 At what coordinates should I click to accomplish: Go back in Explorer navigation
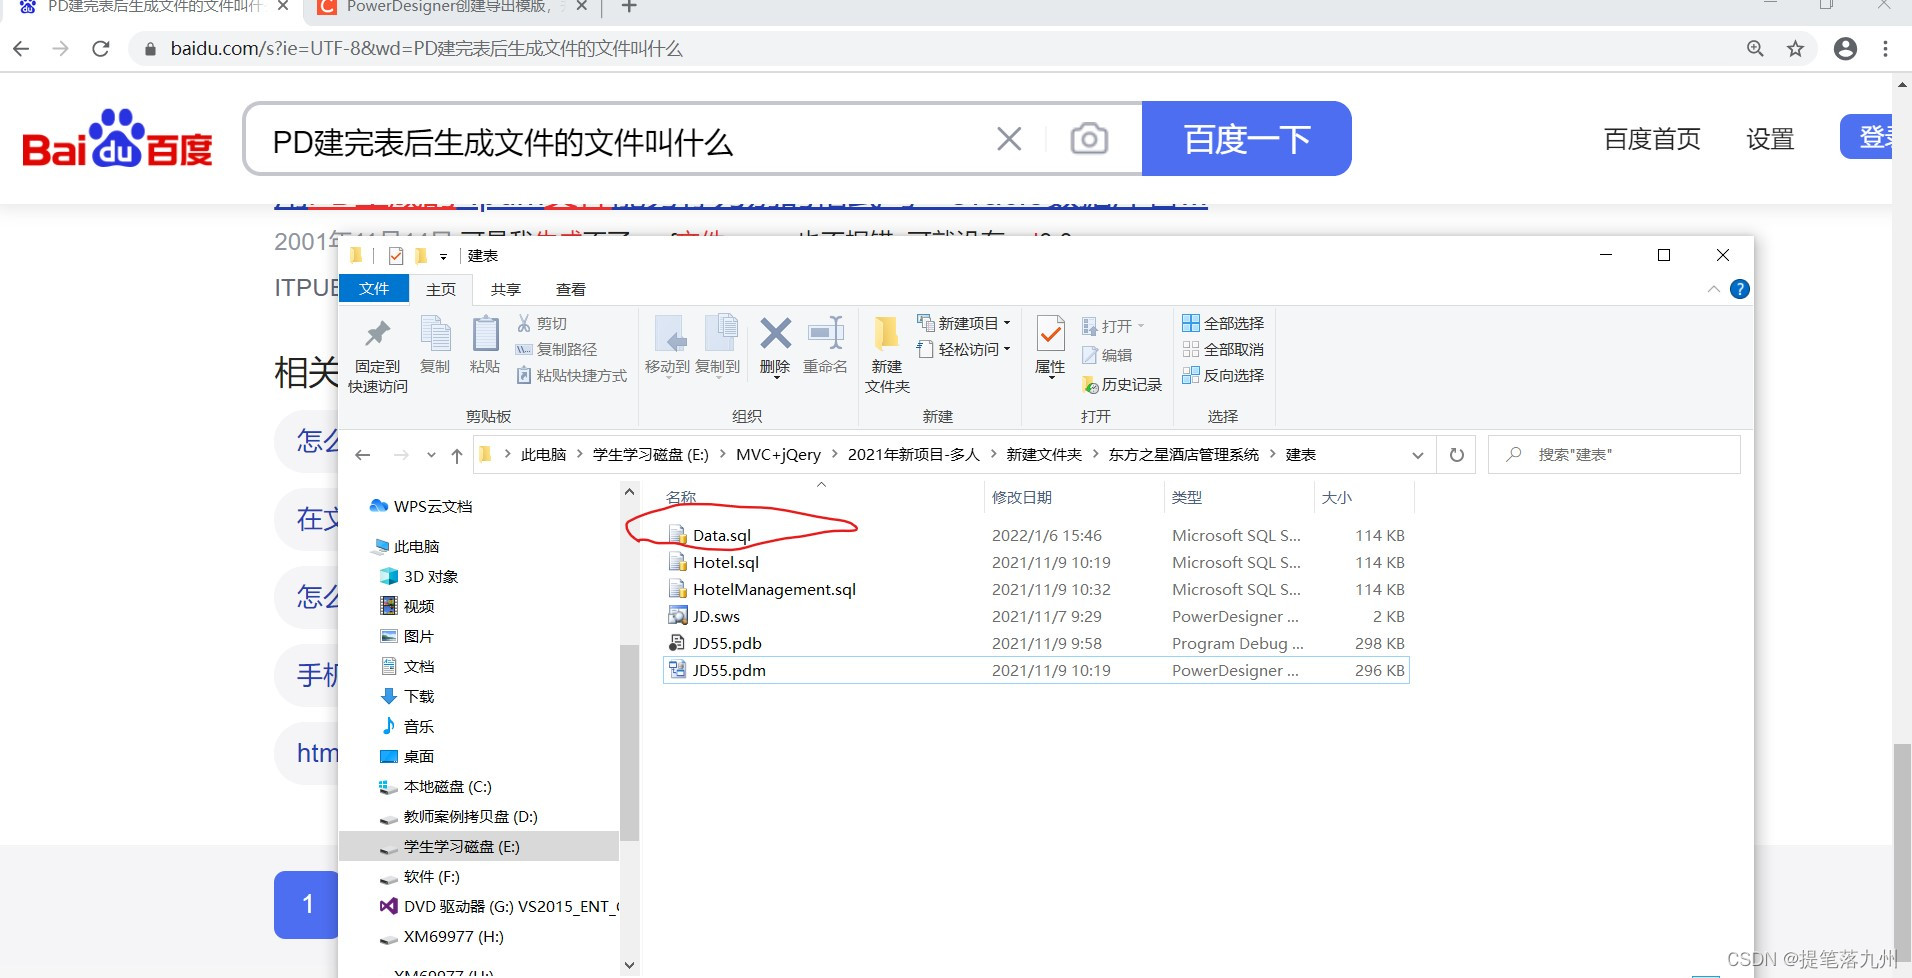coord(363,455)
